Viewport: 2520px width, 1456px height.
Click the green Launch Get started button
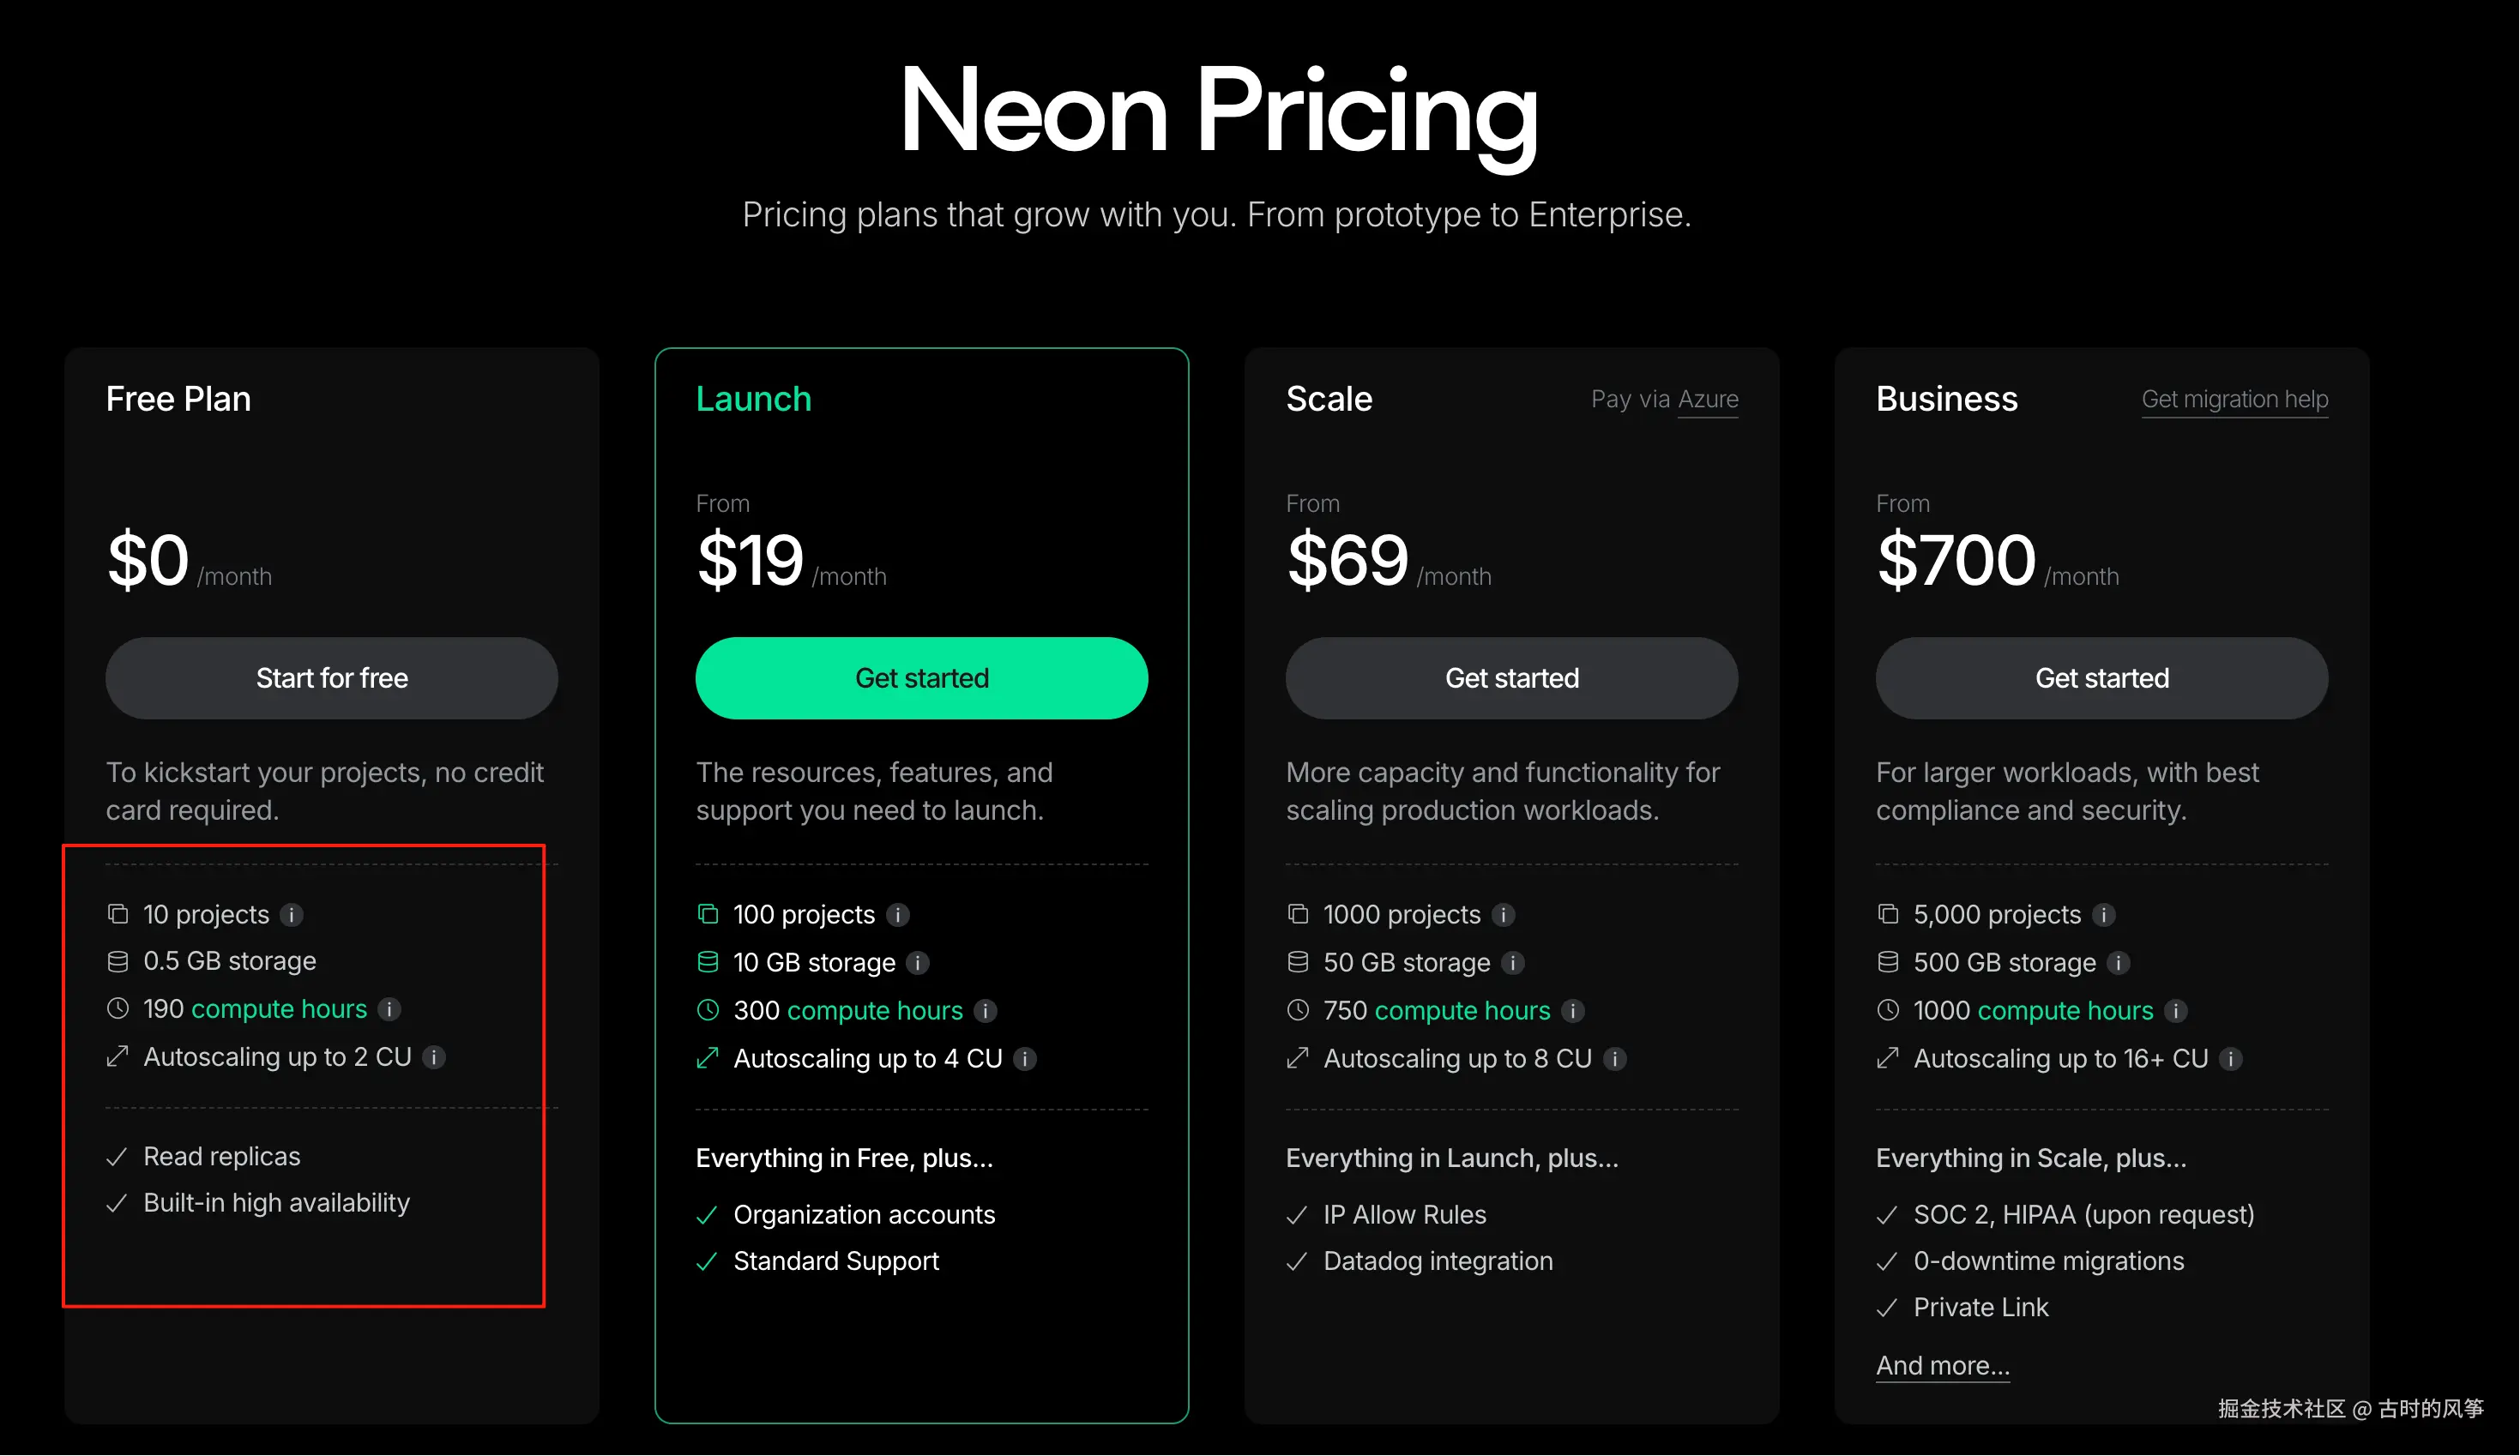click(922, 678)
